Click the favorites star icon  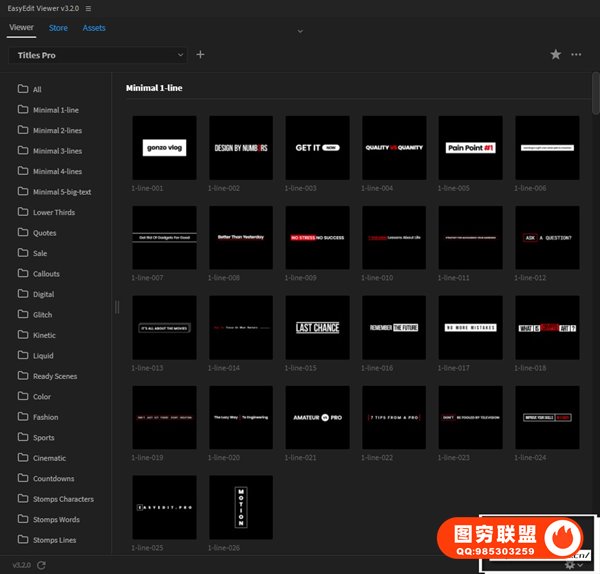pos(556,55)
